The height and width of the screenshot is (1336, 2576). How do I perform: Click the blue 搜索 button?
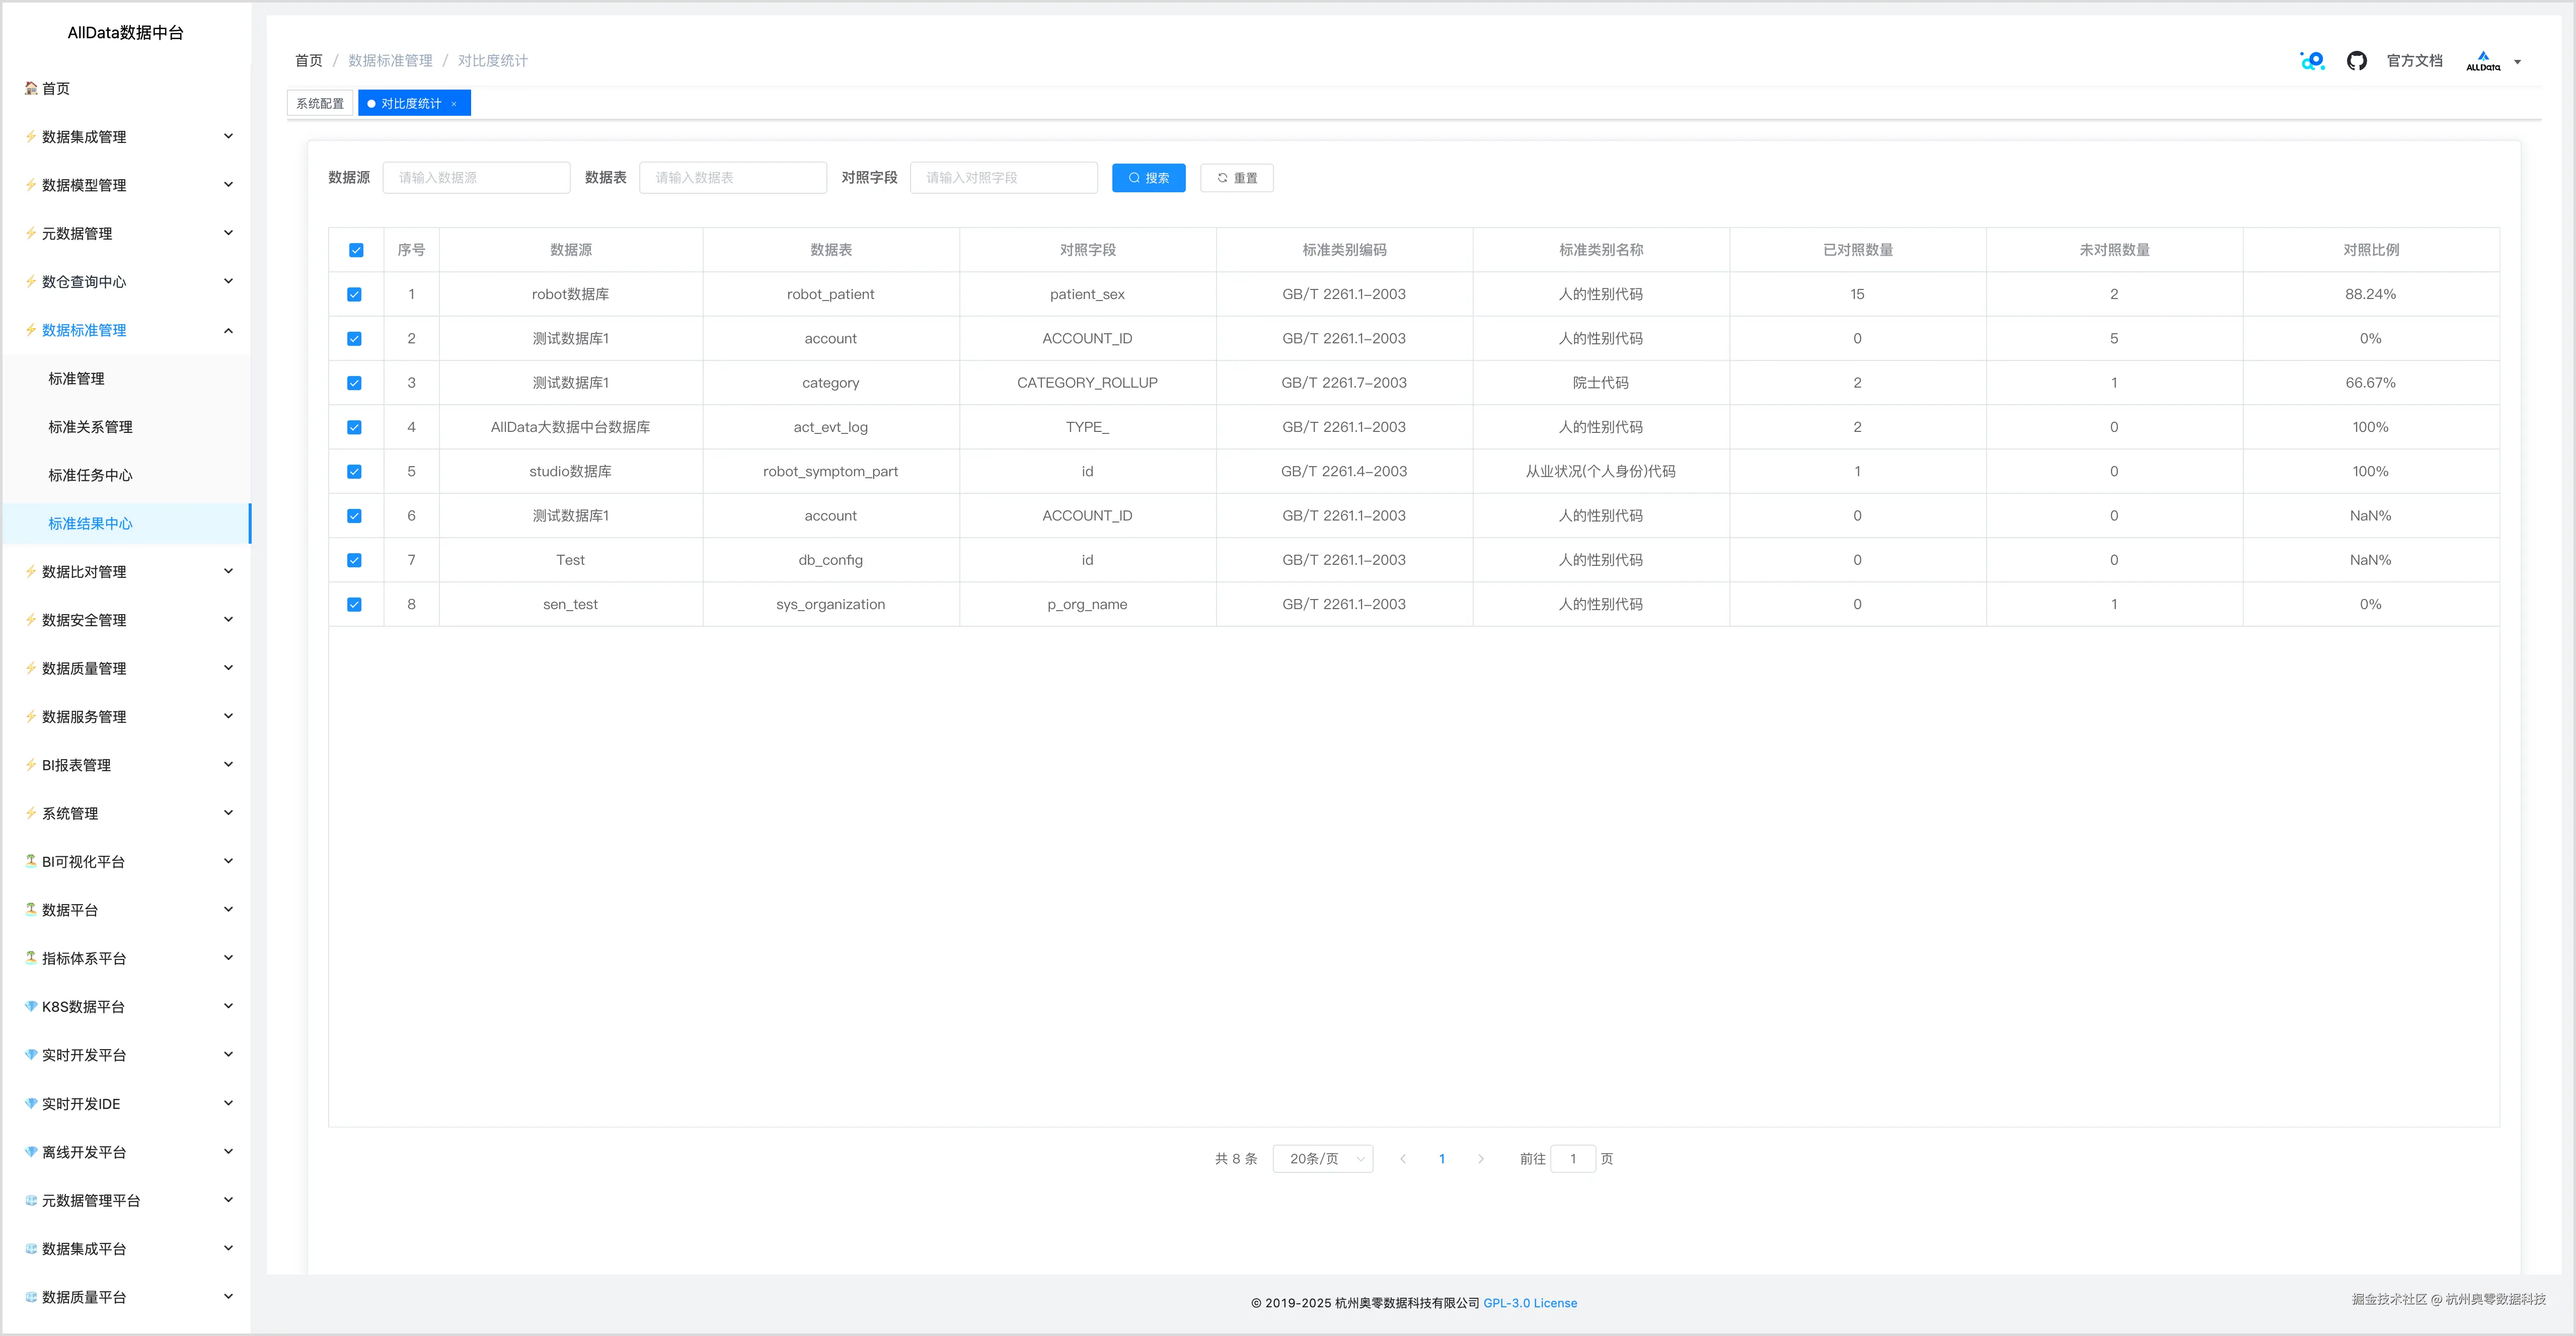(1148, 178)
